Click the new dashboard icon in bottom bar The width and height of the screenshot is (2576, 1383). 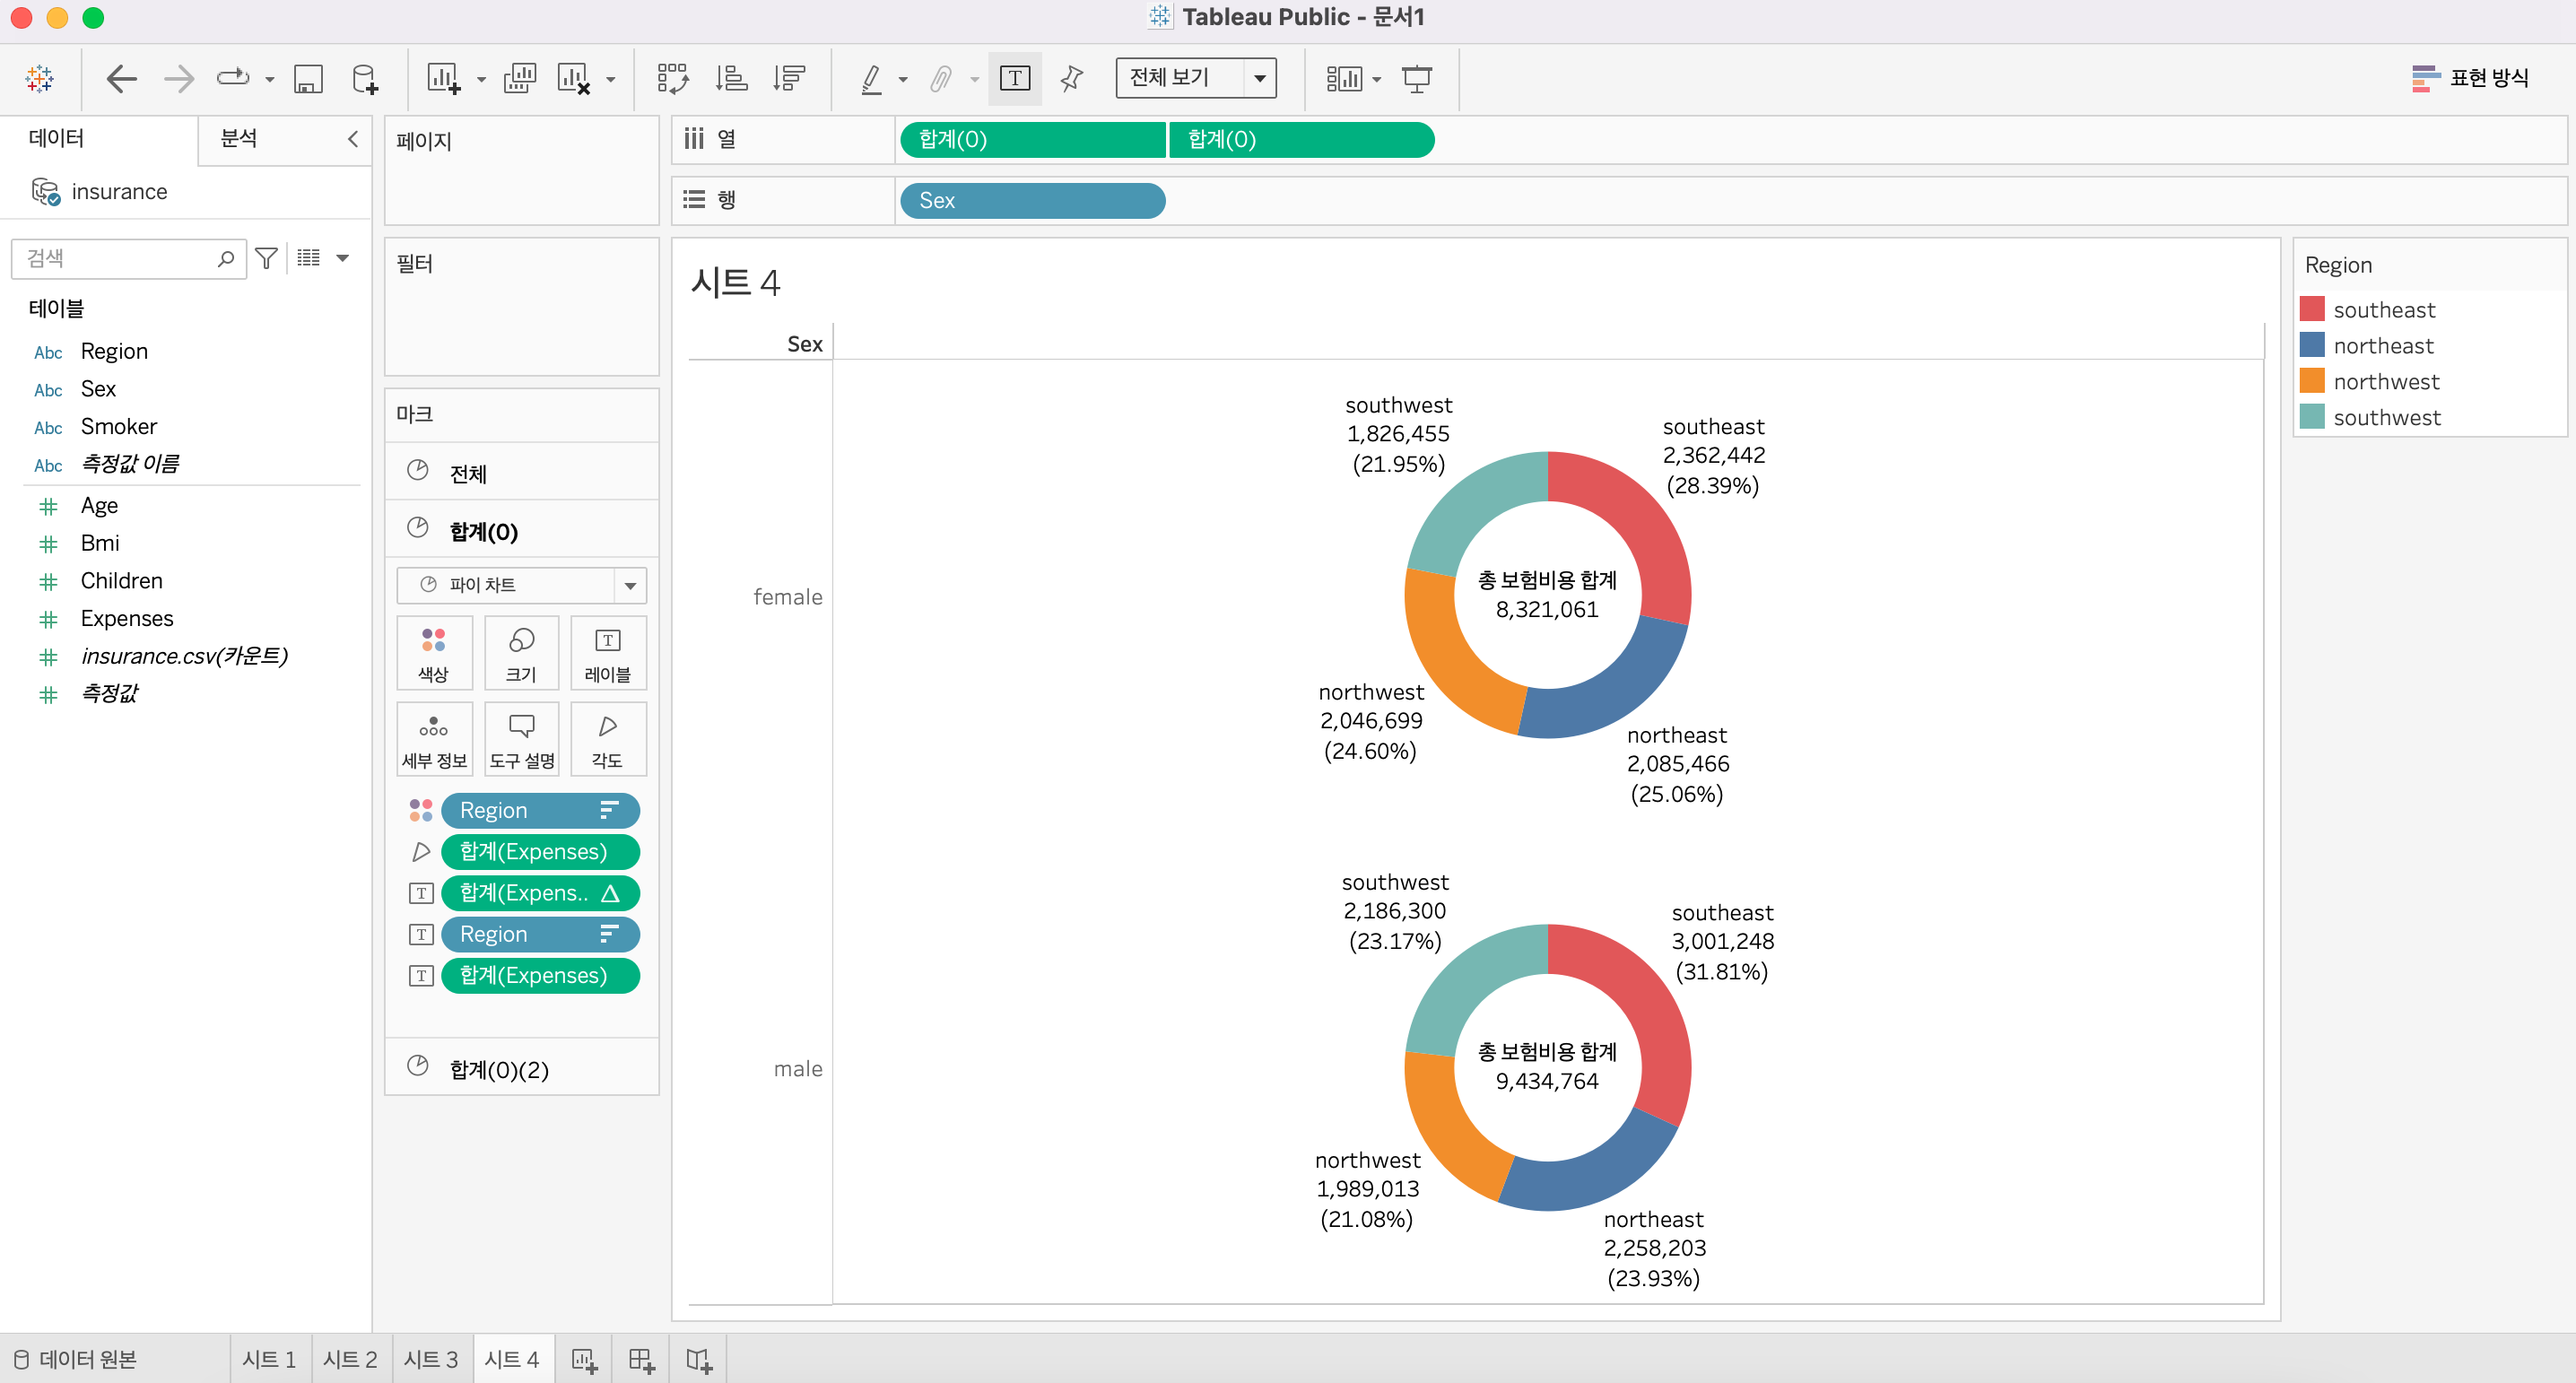[x=641, y=1360]
